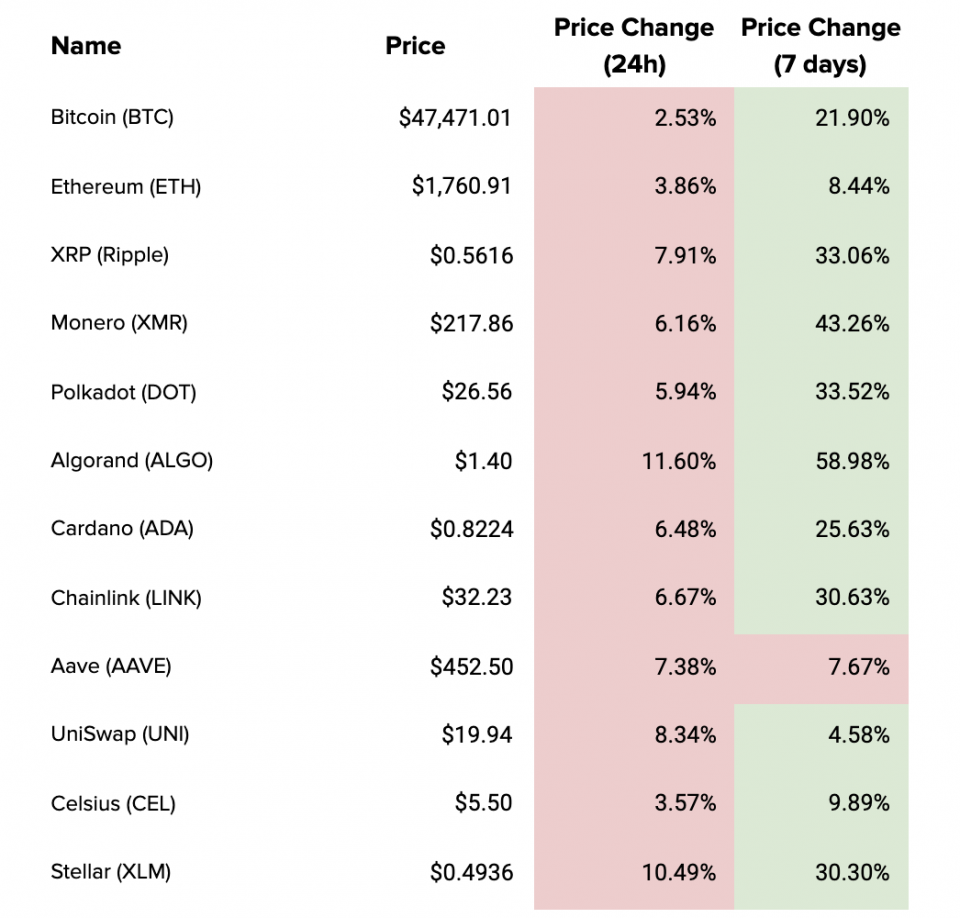Click the Price column header
Image resolution: width=960 pixels, height=918 pixels.
pyautogui.click(x=415, y=46)
